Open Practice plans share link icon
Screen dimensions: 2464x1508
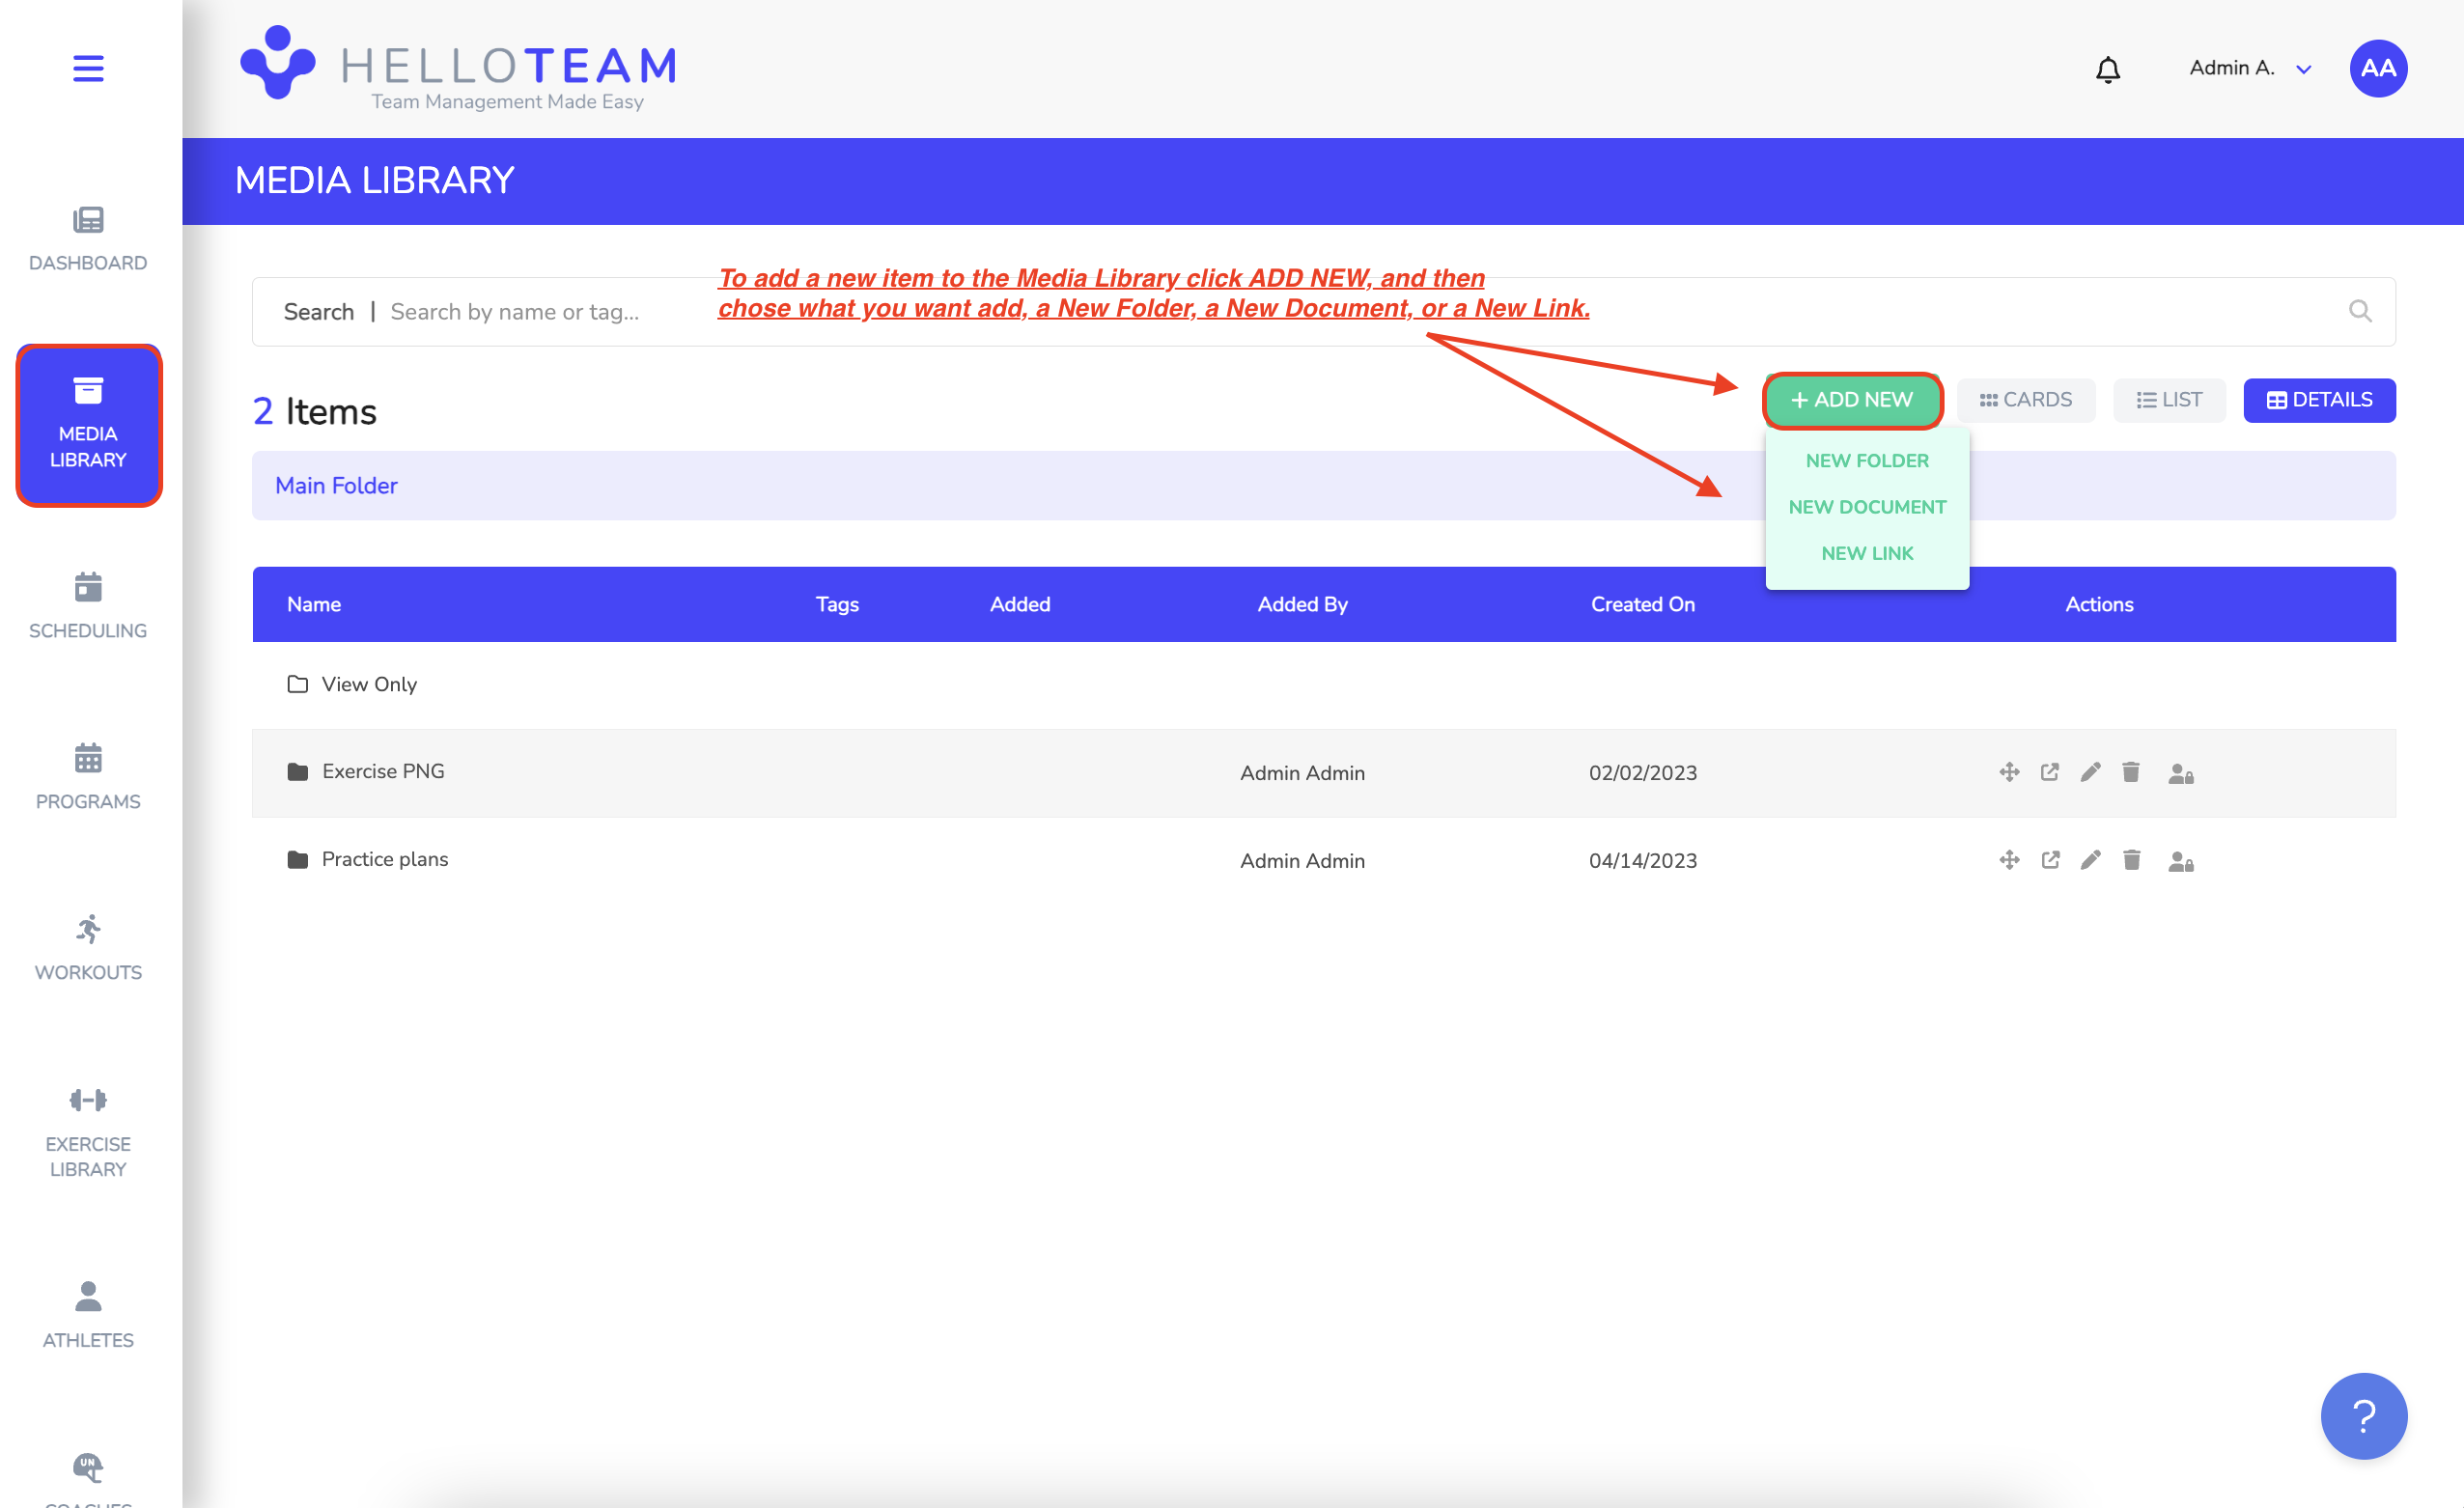point(2050,860)
